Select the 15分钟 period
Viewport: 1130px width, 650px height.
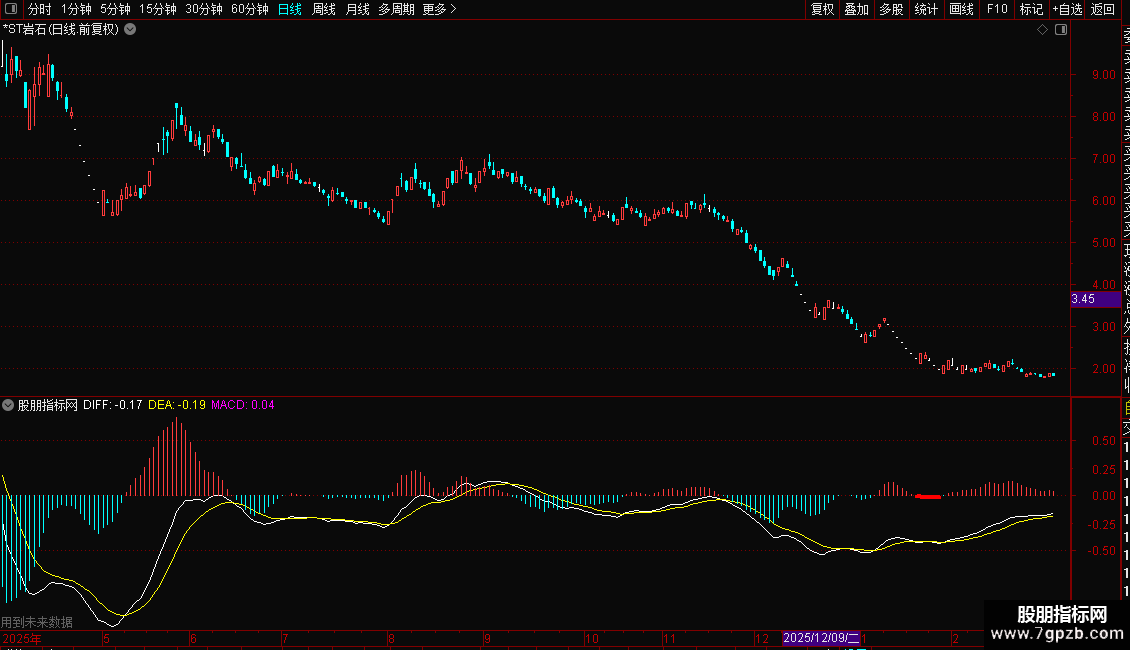click(x=157, y=9)
